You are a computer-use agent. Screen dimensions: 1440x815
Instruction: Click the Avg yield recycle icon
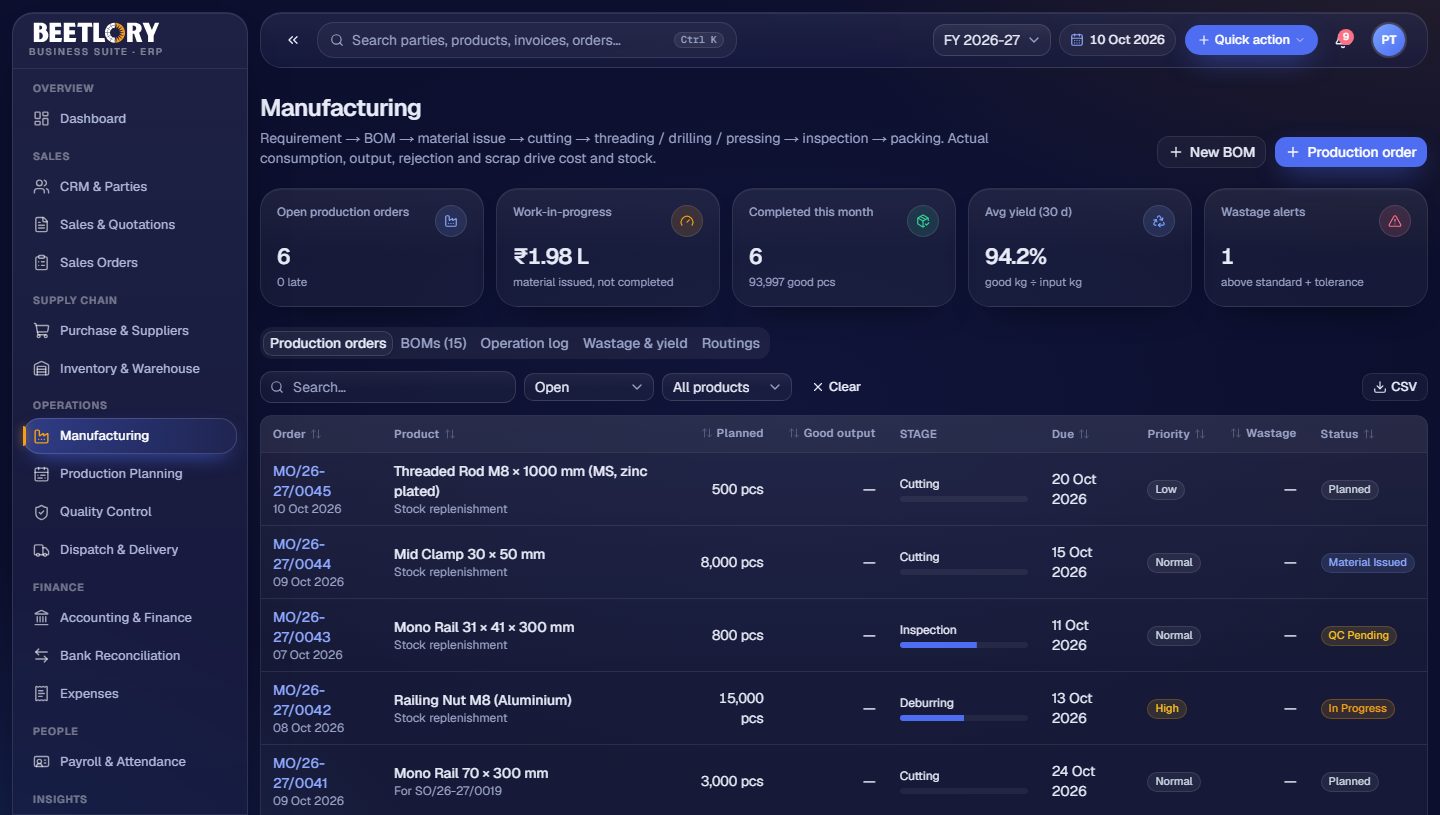[x=1158, y=221]
